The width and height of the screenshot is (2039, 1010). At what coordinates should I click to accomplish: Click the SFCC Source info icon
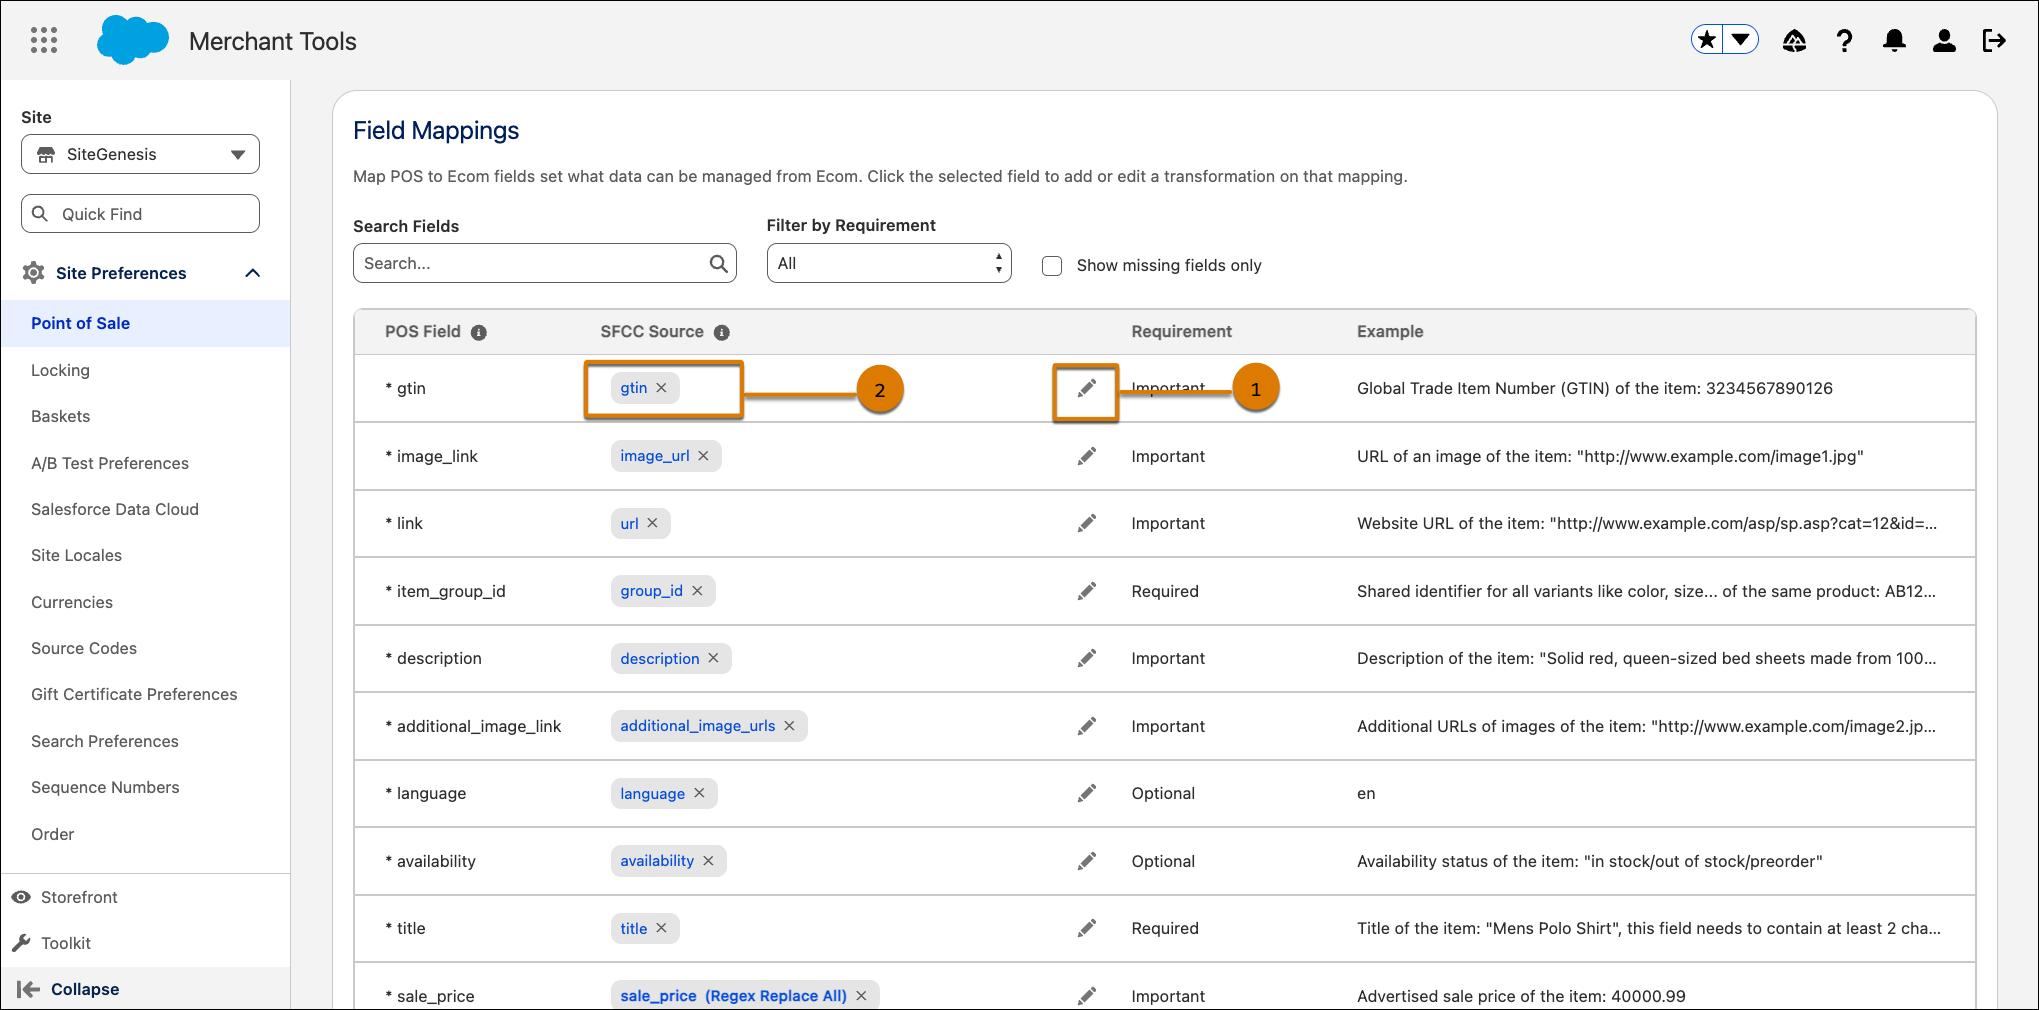point(722,332)
